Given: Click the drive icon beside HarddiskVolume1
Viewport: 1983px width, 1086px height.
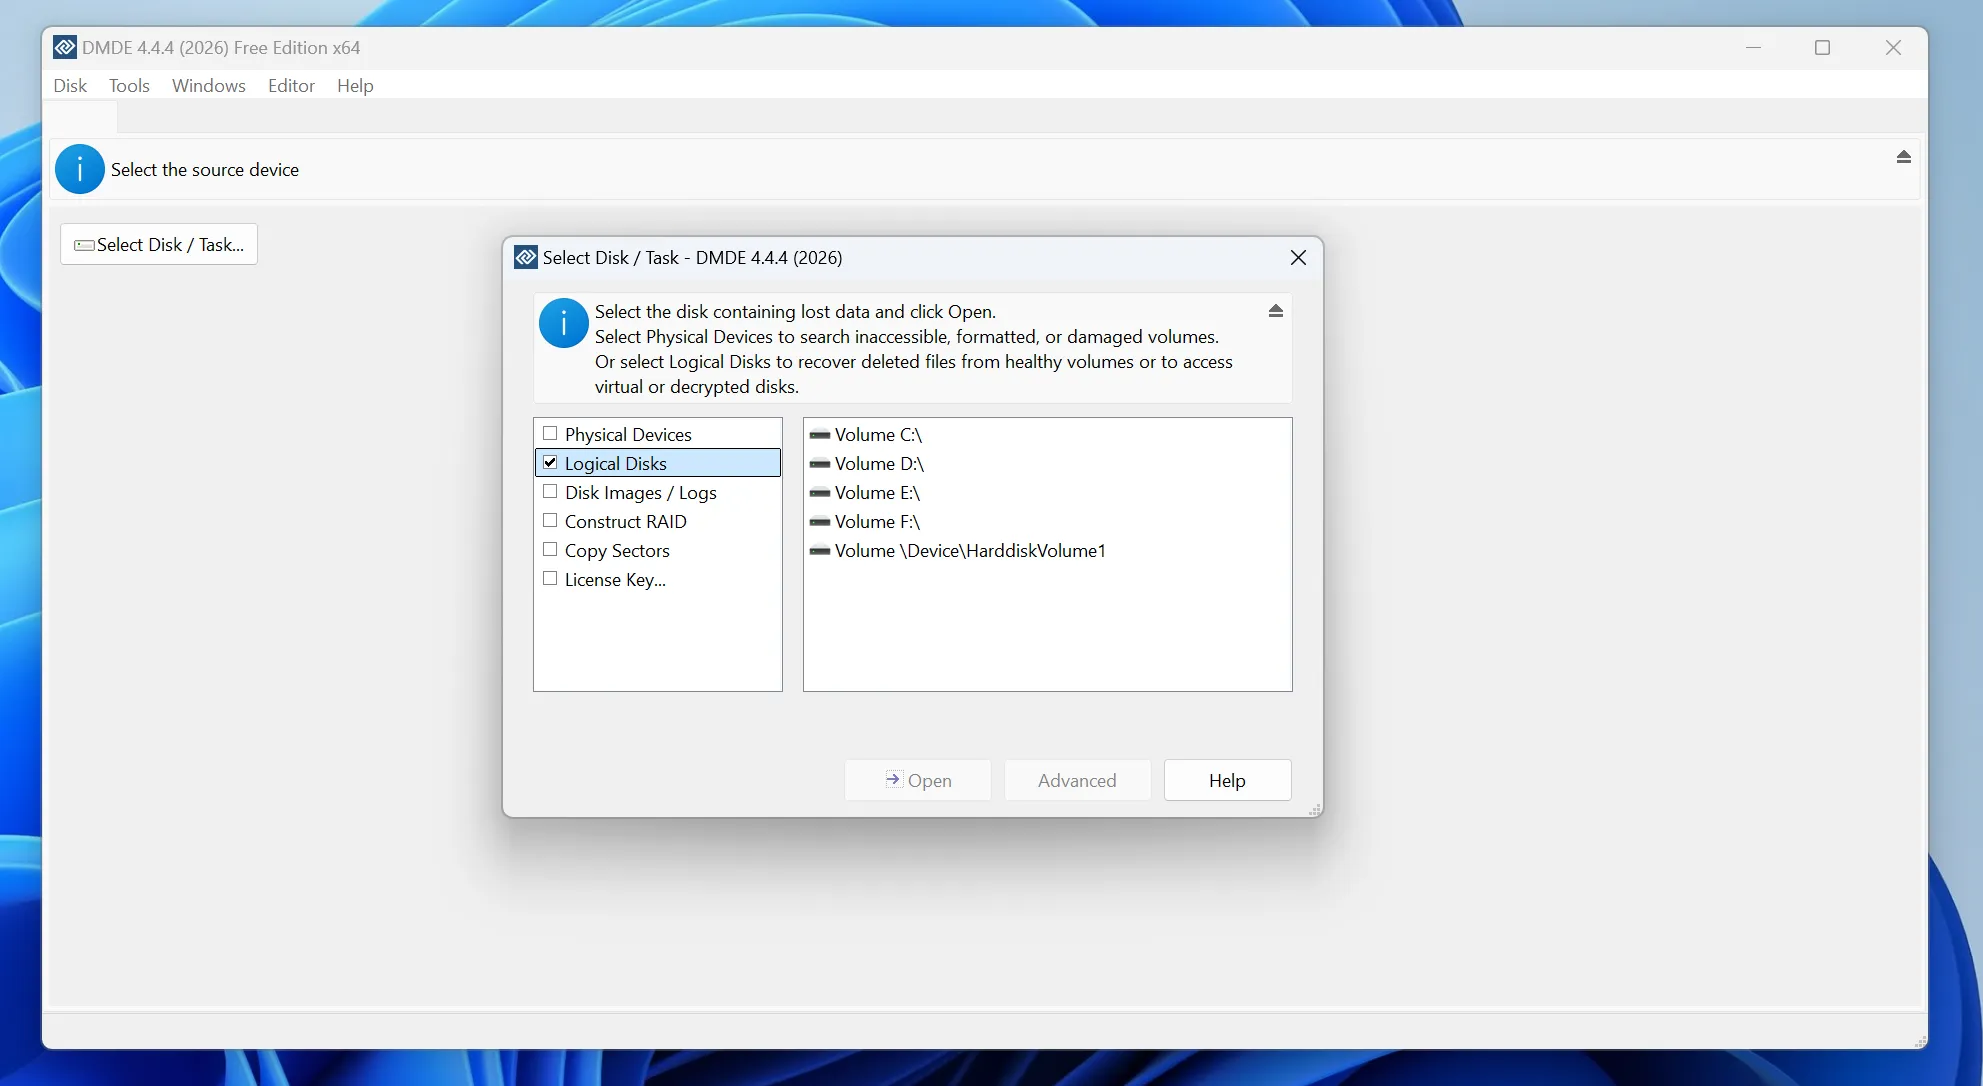Looking at the screenshot, I should 820,551.
